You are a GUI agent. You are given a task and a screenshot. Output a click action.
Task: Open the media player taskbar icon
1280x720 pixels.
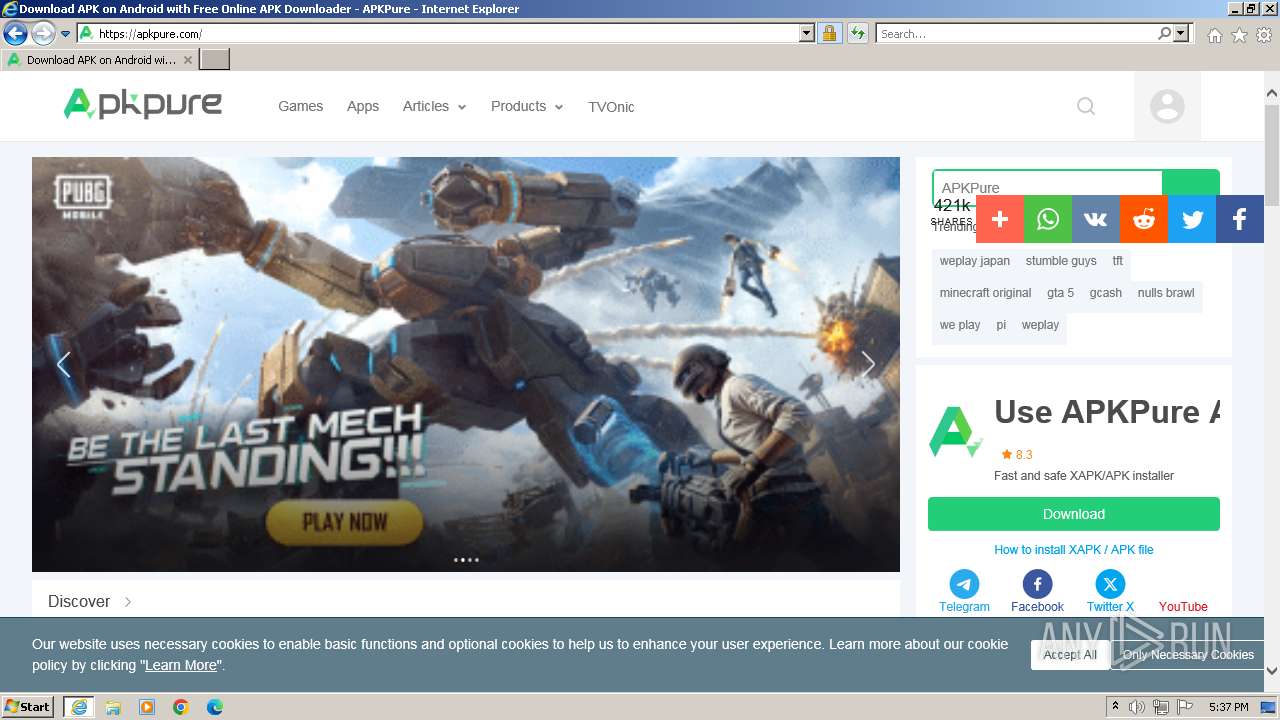[x=147, y=707]
